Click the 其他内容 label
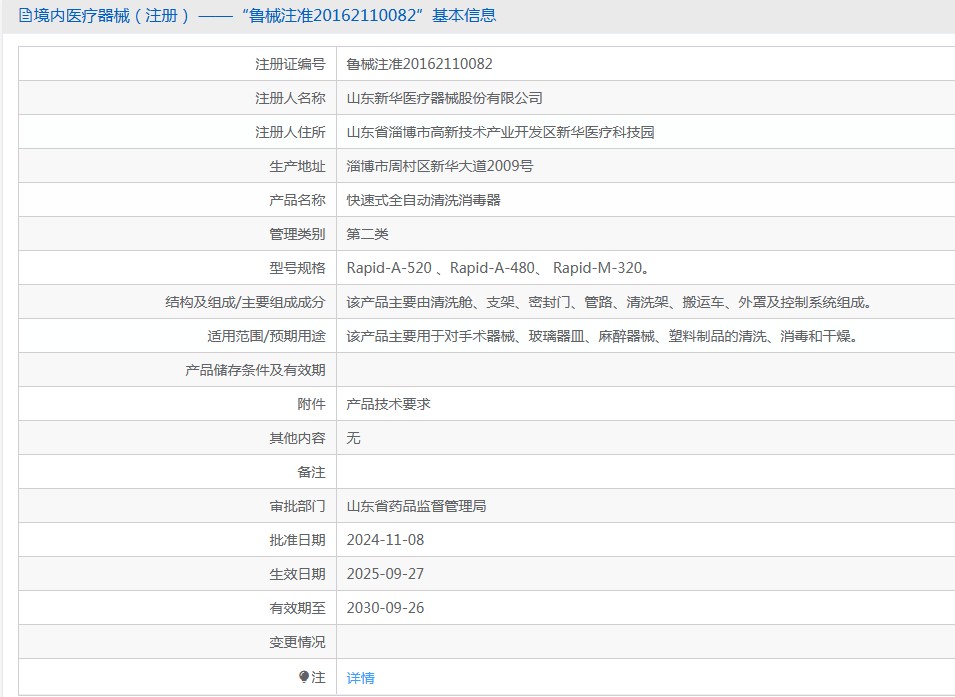Screen dimensions: 955x697 pyautogui.click(x=297, y=439)
